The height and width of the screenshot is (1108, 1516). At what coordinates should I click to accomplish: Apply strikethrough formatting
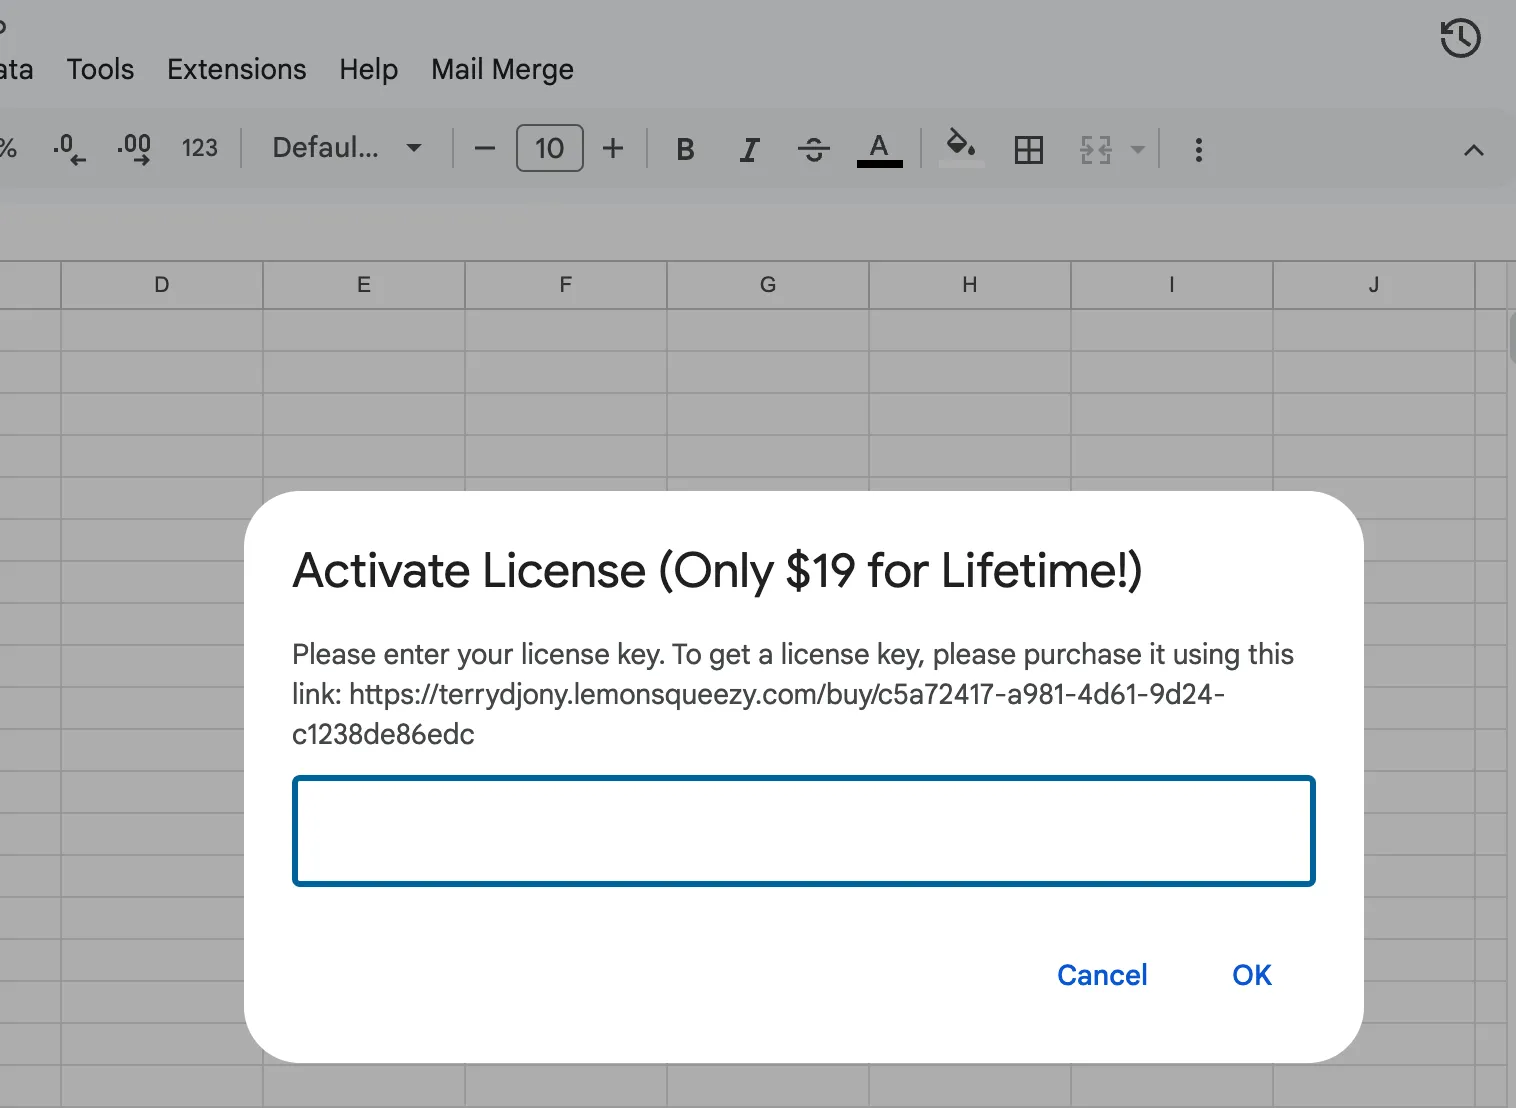click(x=814, y=150)
